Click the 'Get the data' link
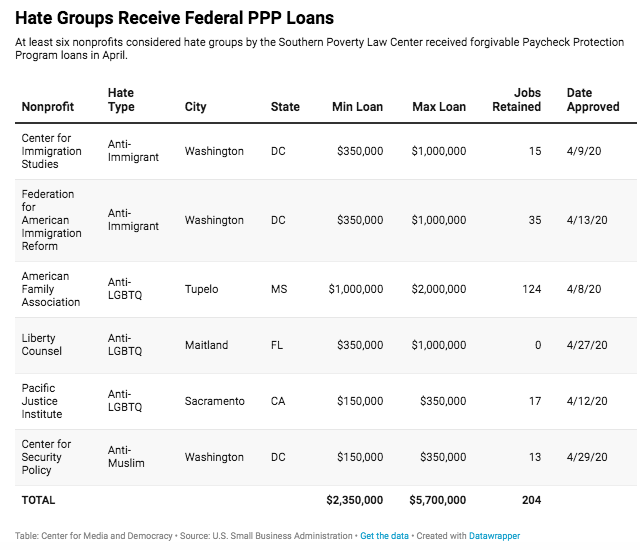 [x=384, y=536]
